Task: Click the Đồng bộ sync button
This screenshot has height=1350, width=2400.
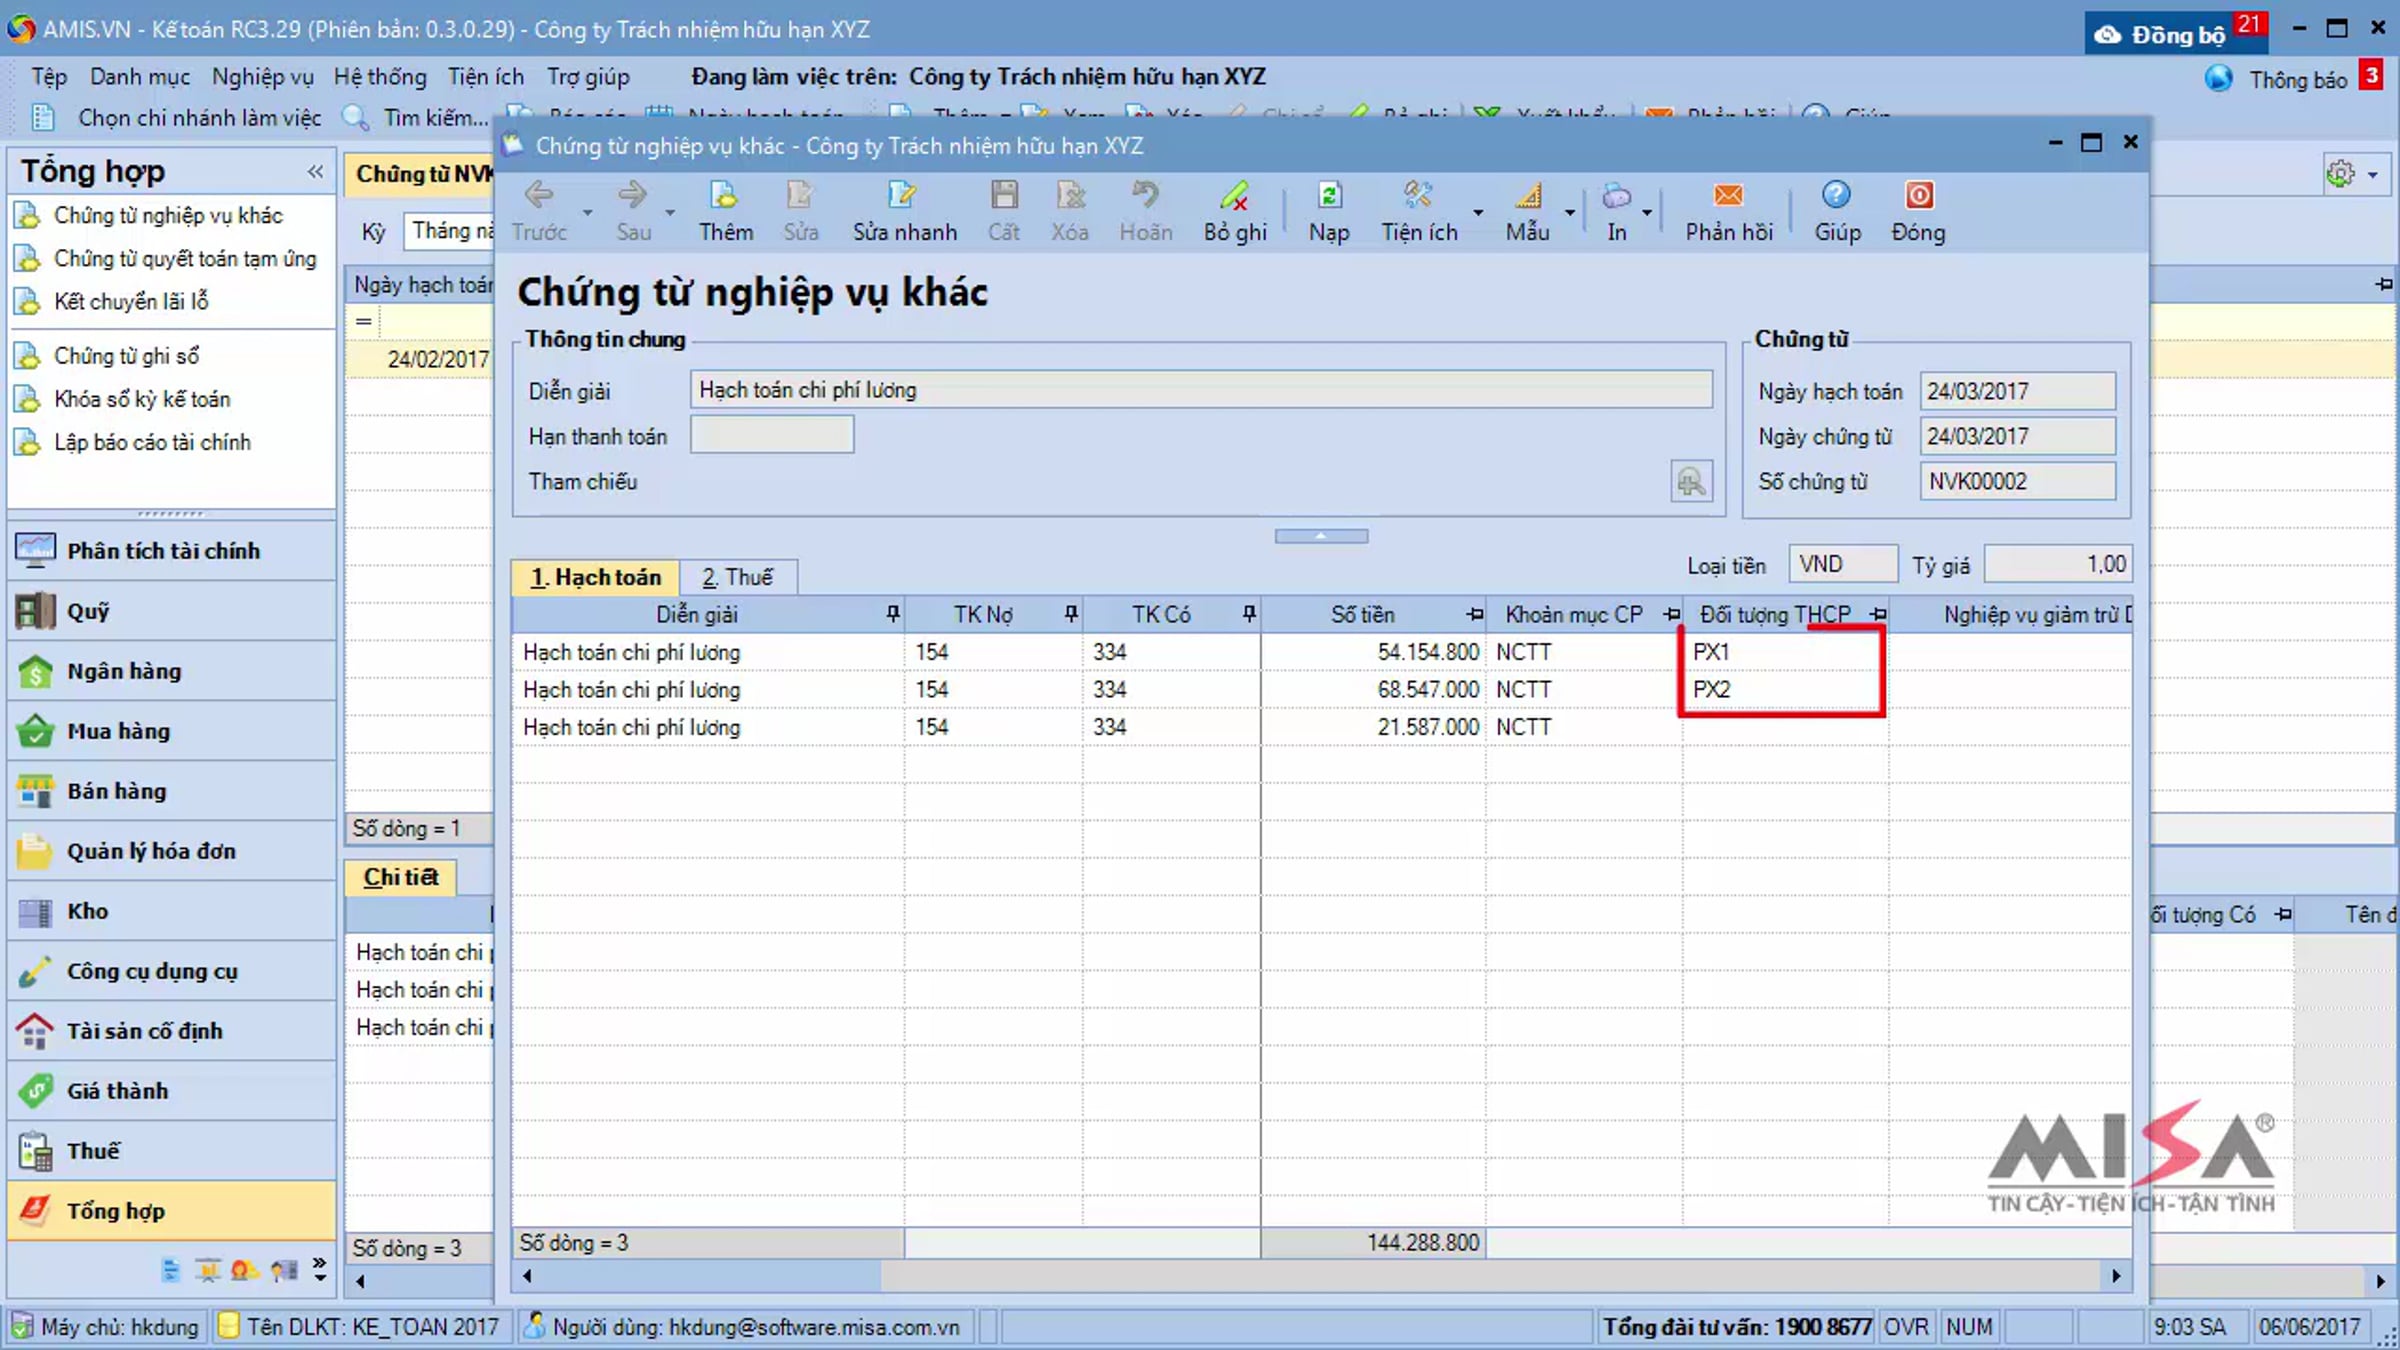Action: tap(2177, 33)
